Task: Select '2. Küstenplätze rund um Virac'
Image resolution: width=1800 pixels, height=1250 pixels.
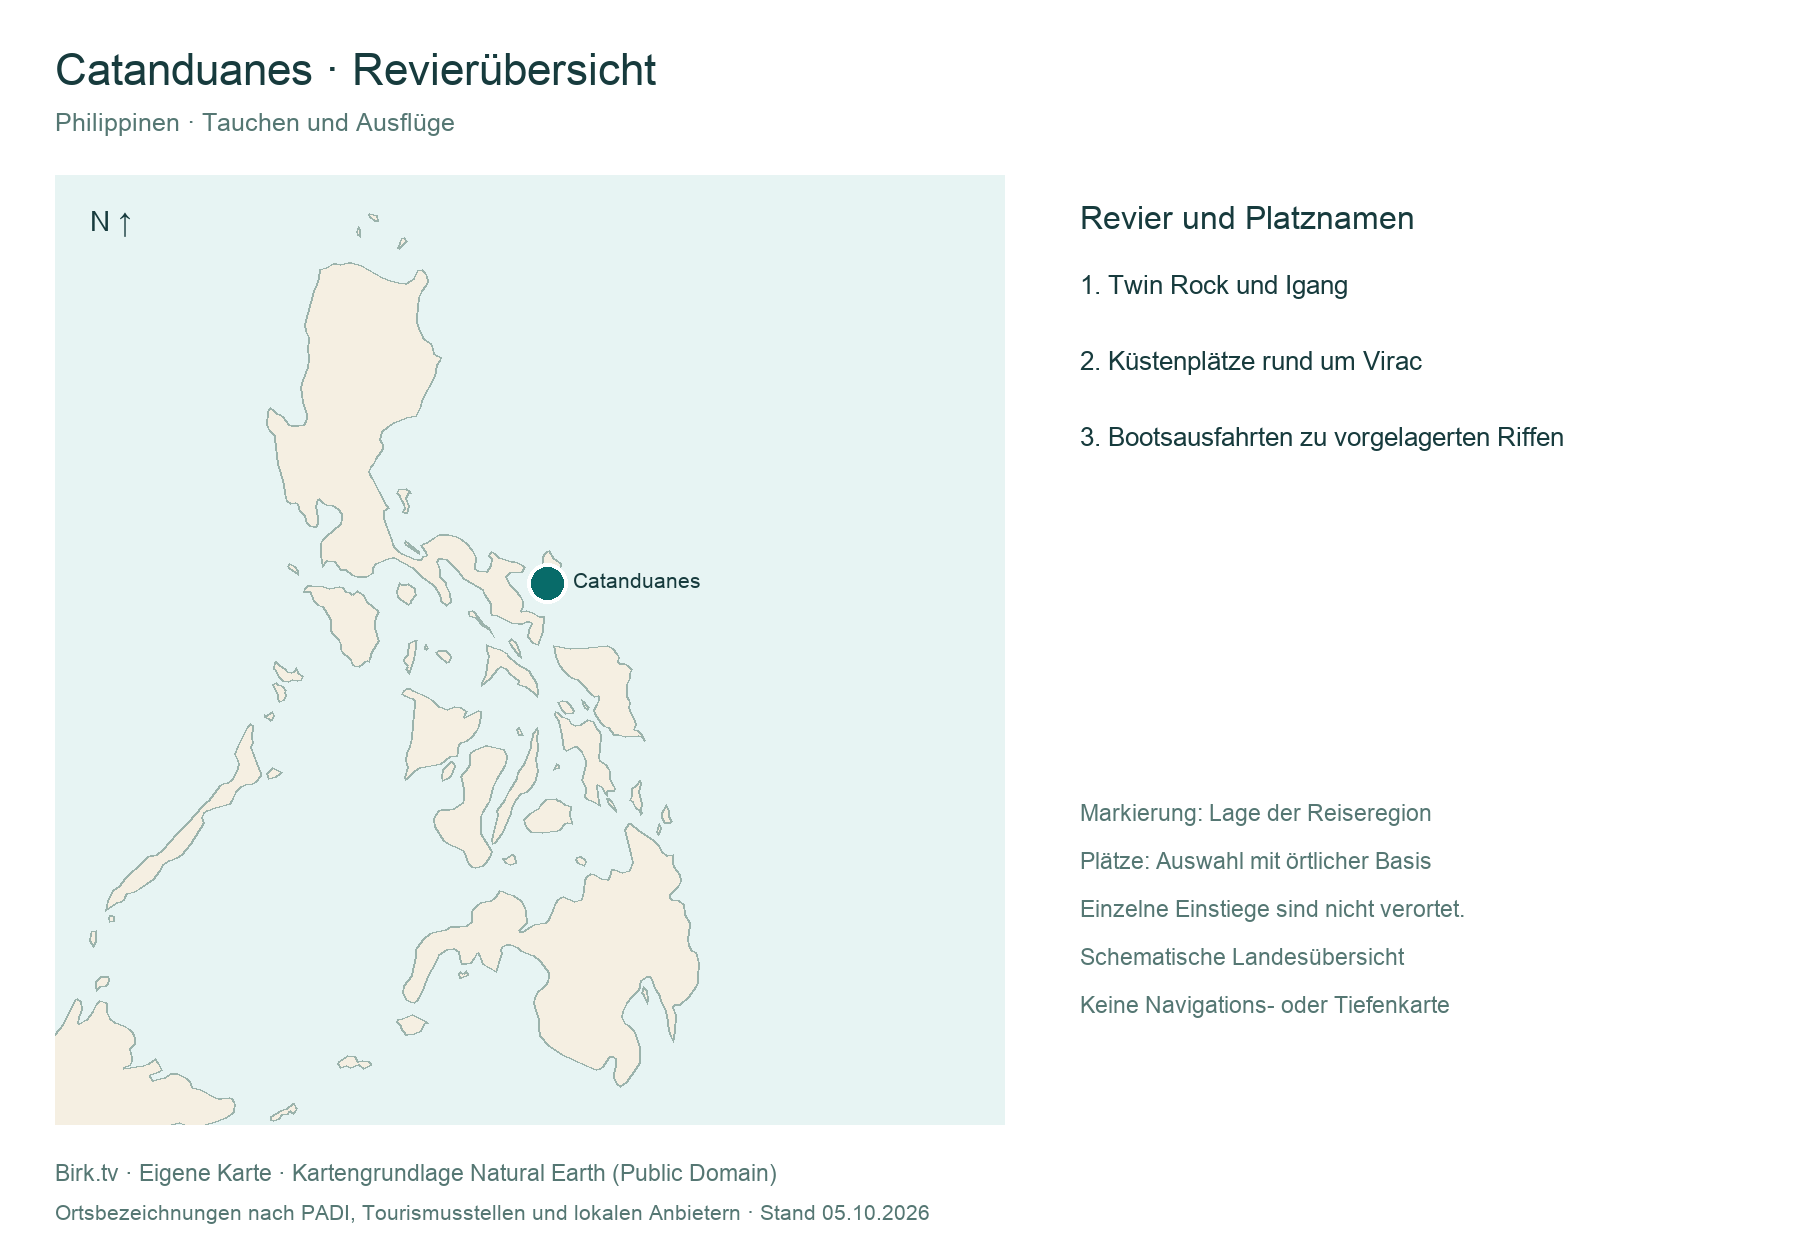Action: click(x=1251, y=361)
